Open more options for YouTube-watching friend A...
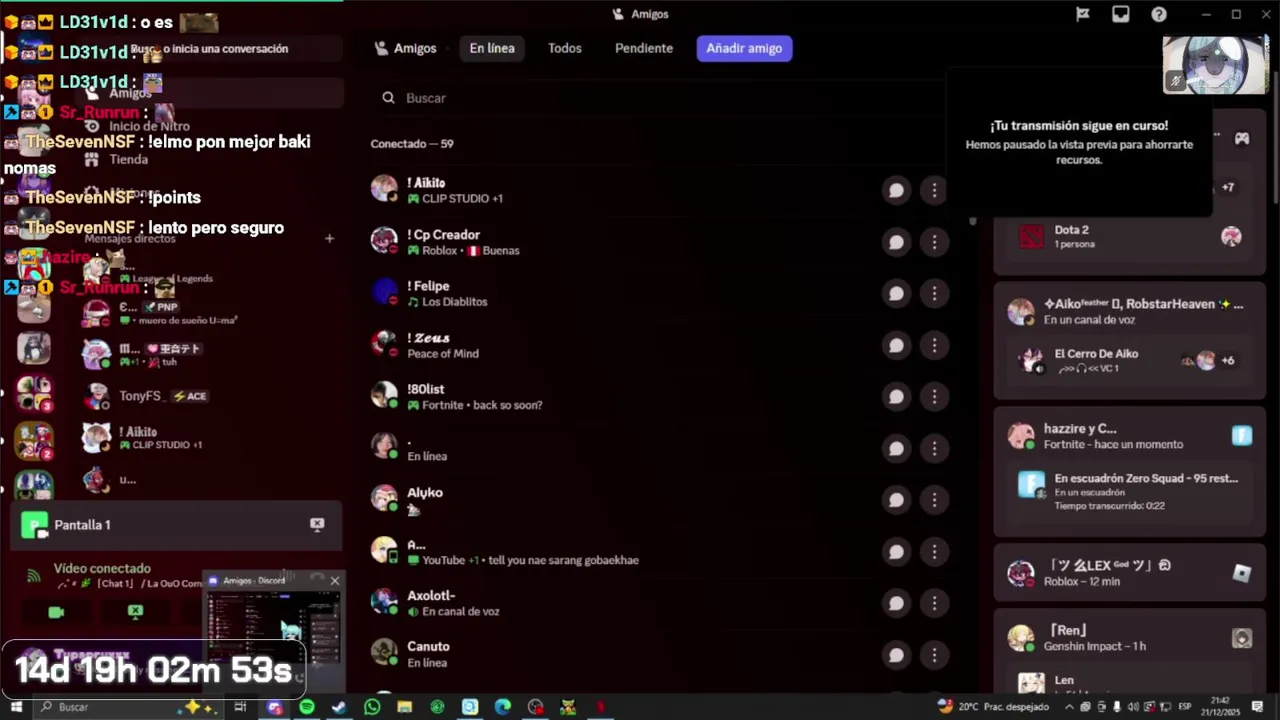Viewport: 1280px width, 720px height. pos(934,552)
